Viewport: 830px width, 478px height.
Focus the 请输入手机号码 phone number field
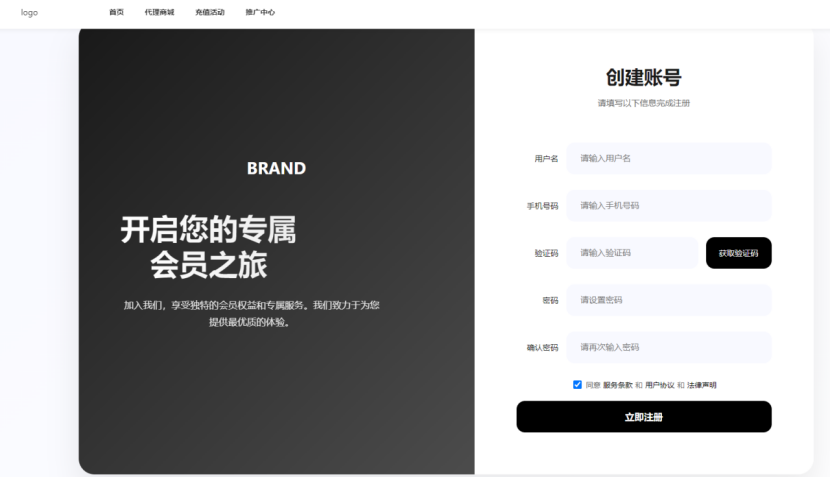668,205
